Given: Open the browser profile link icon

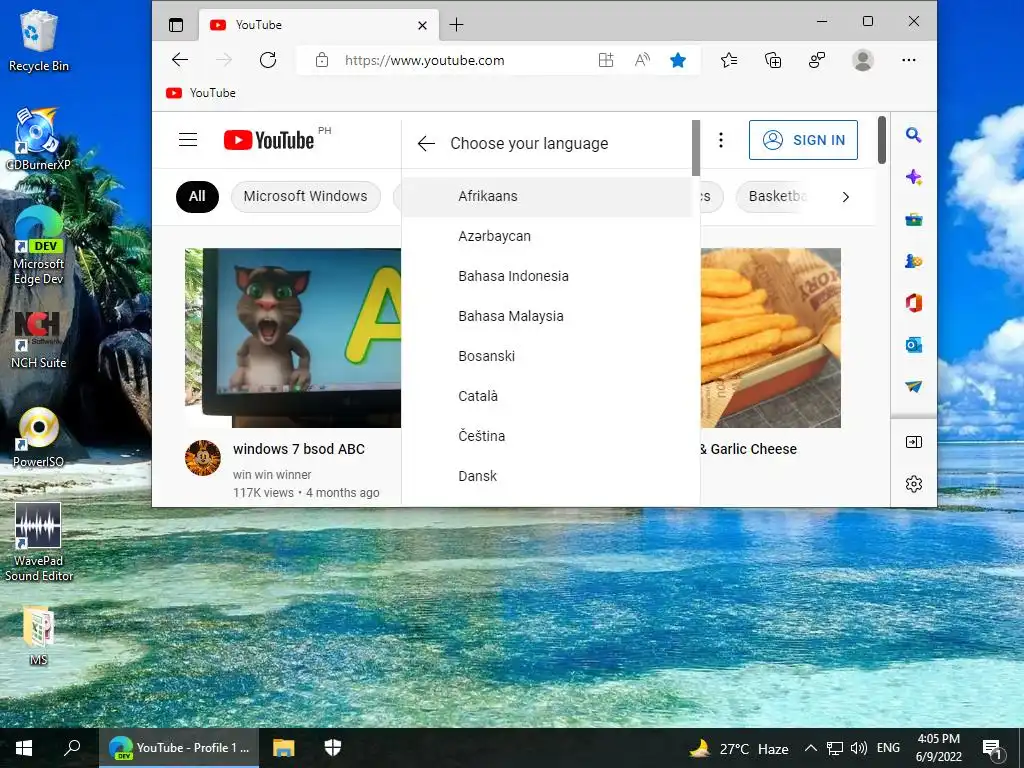Looking at the screenshot, I should (x=817, y=60).
